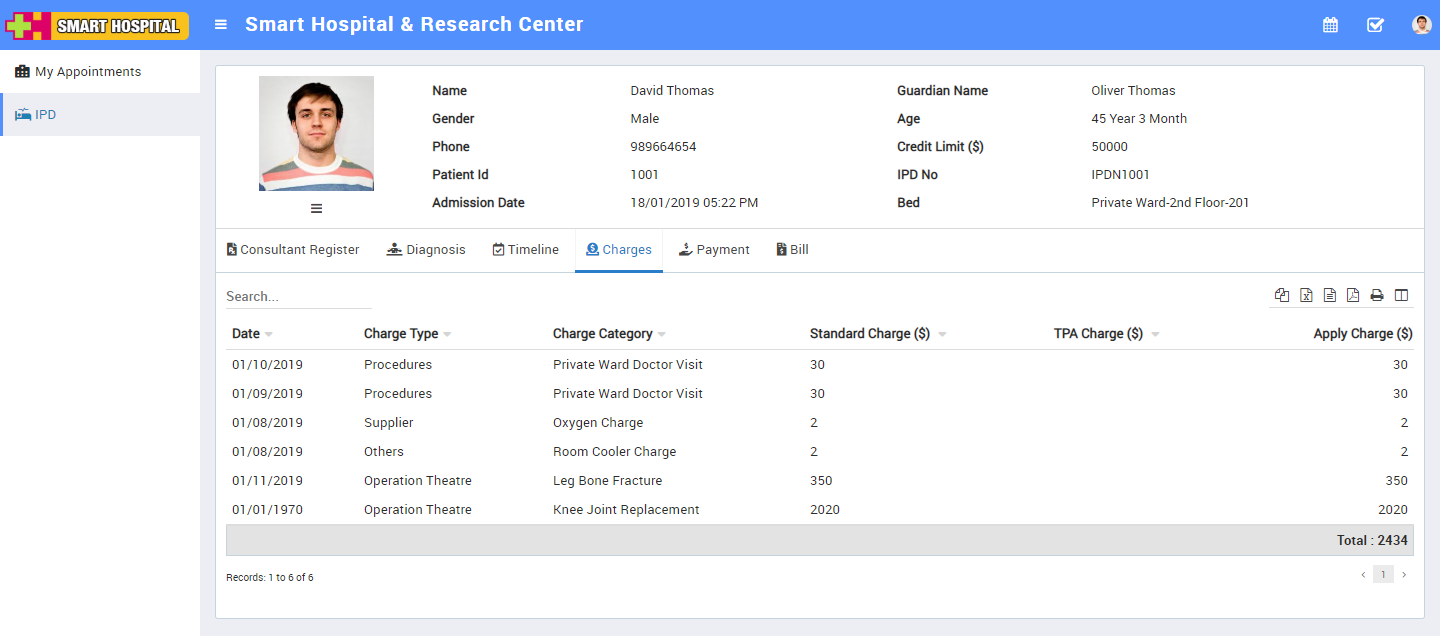Export charges table as CSV

click(1330, 295)
